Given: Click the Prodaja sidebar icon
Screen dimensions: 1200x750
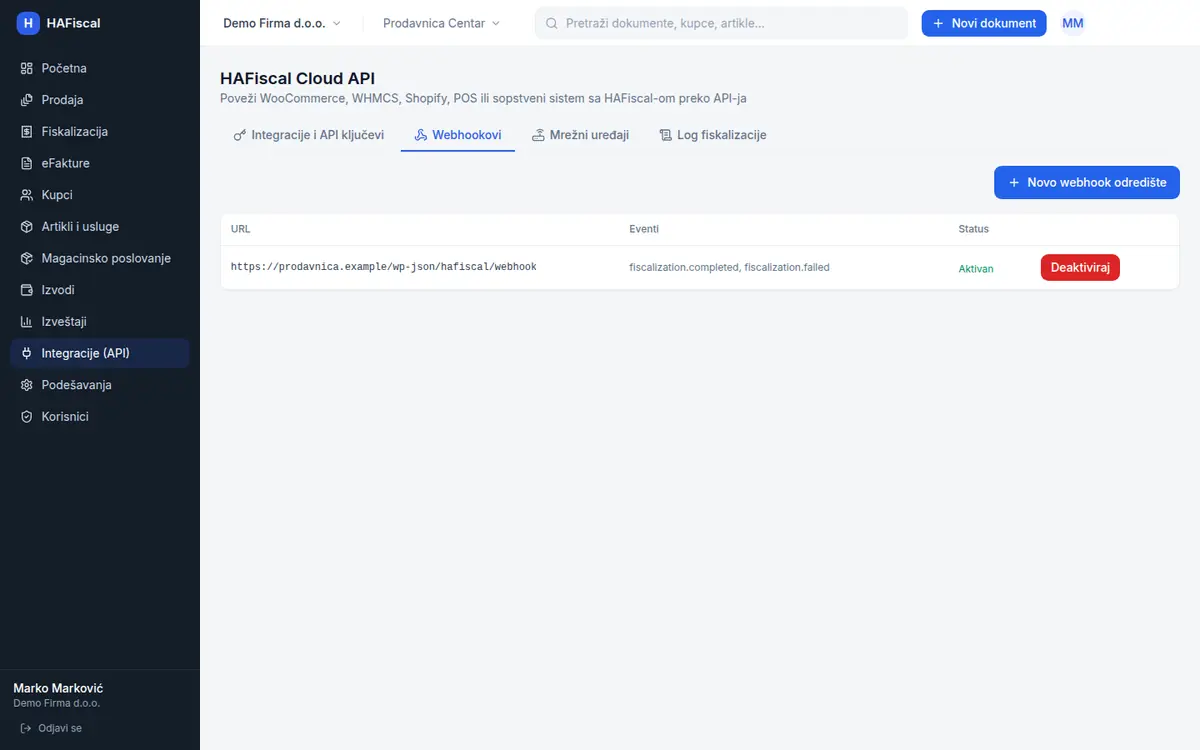Looking at the screenshot, I should point(27,100).
